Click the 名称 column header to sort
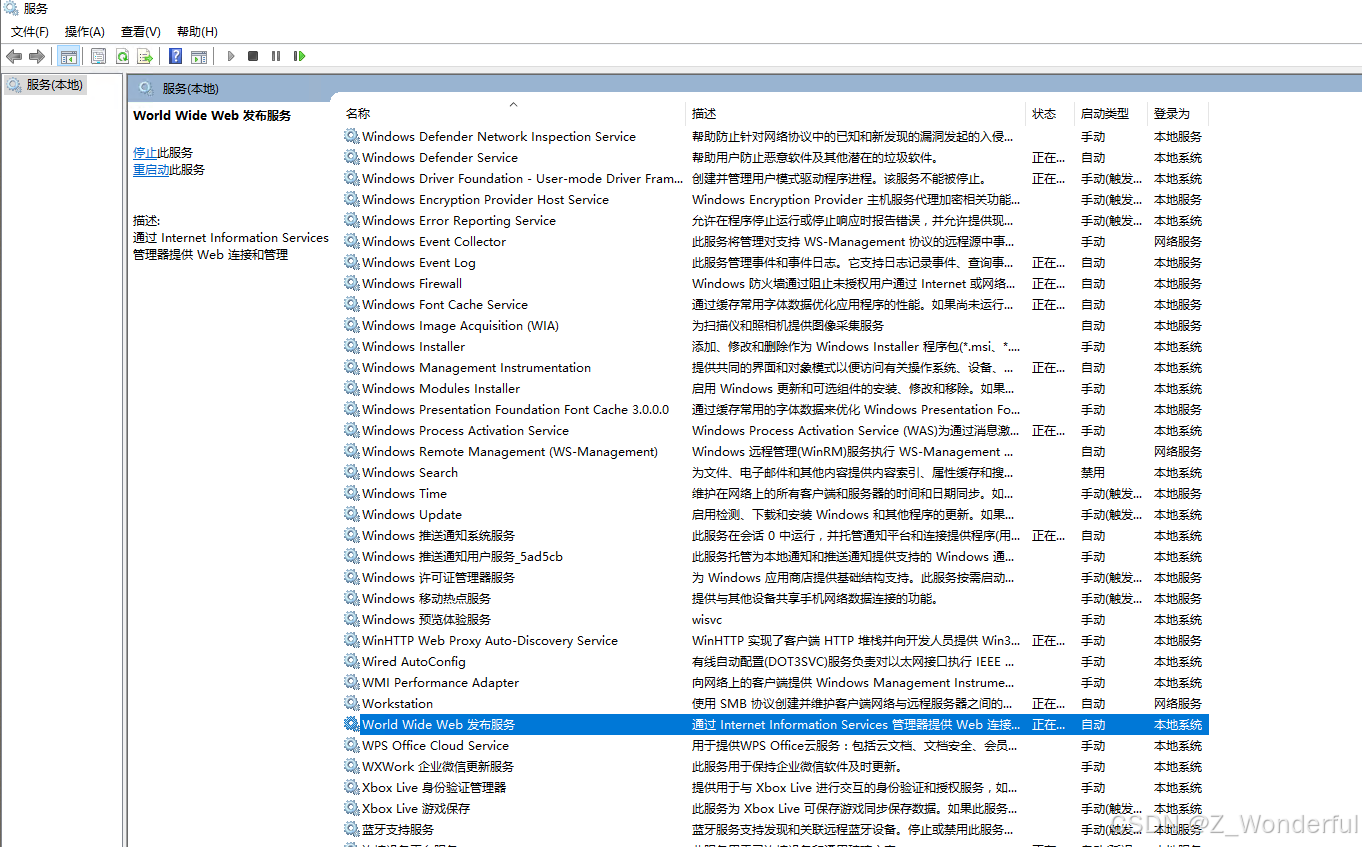 (x=358, y=113)
